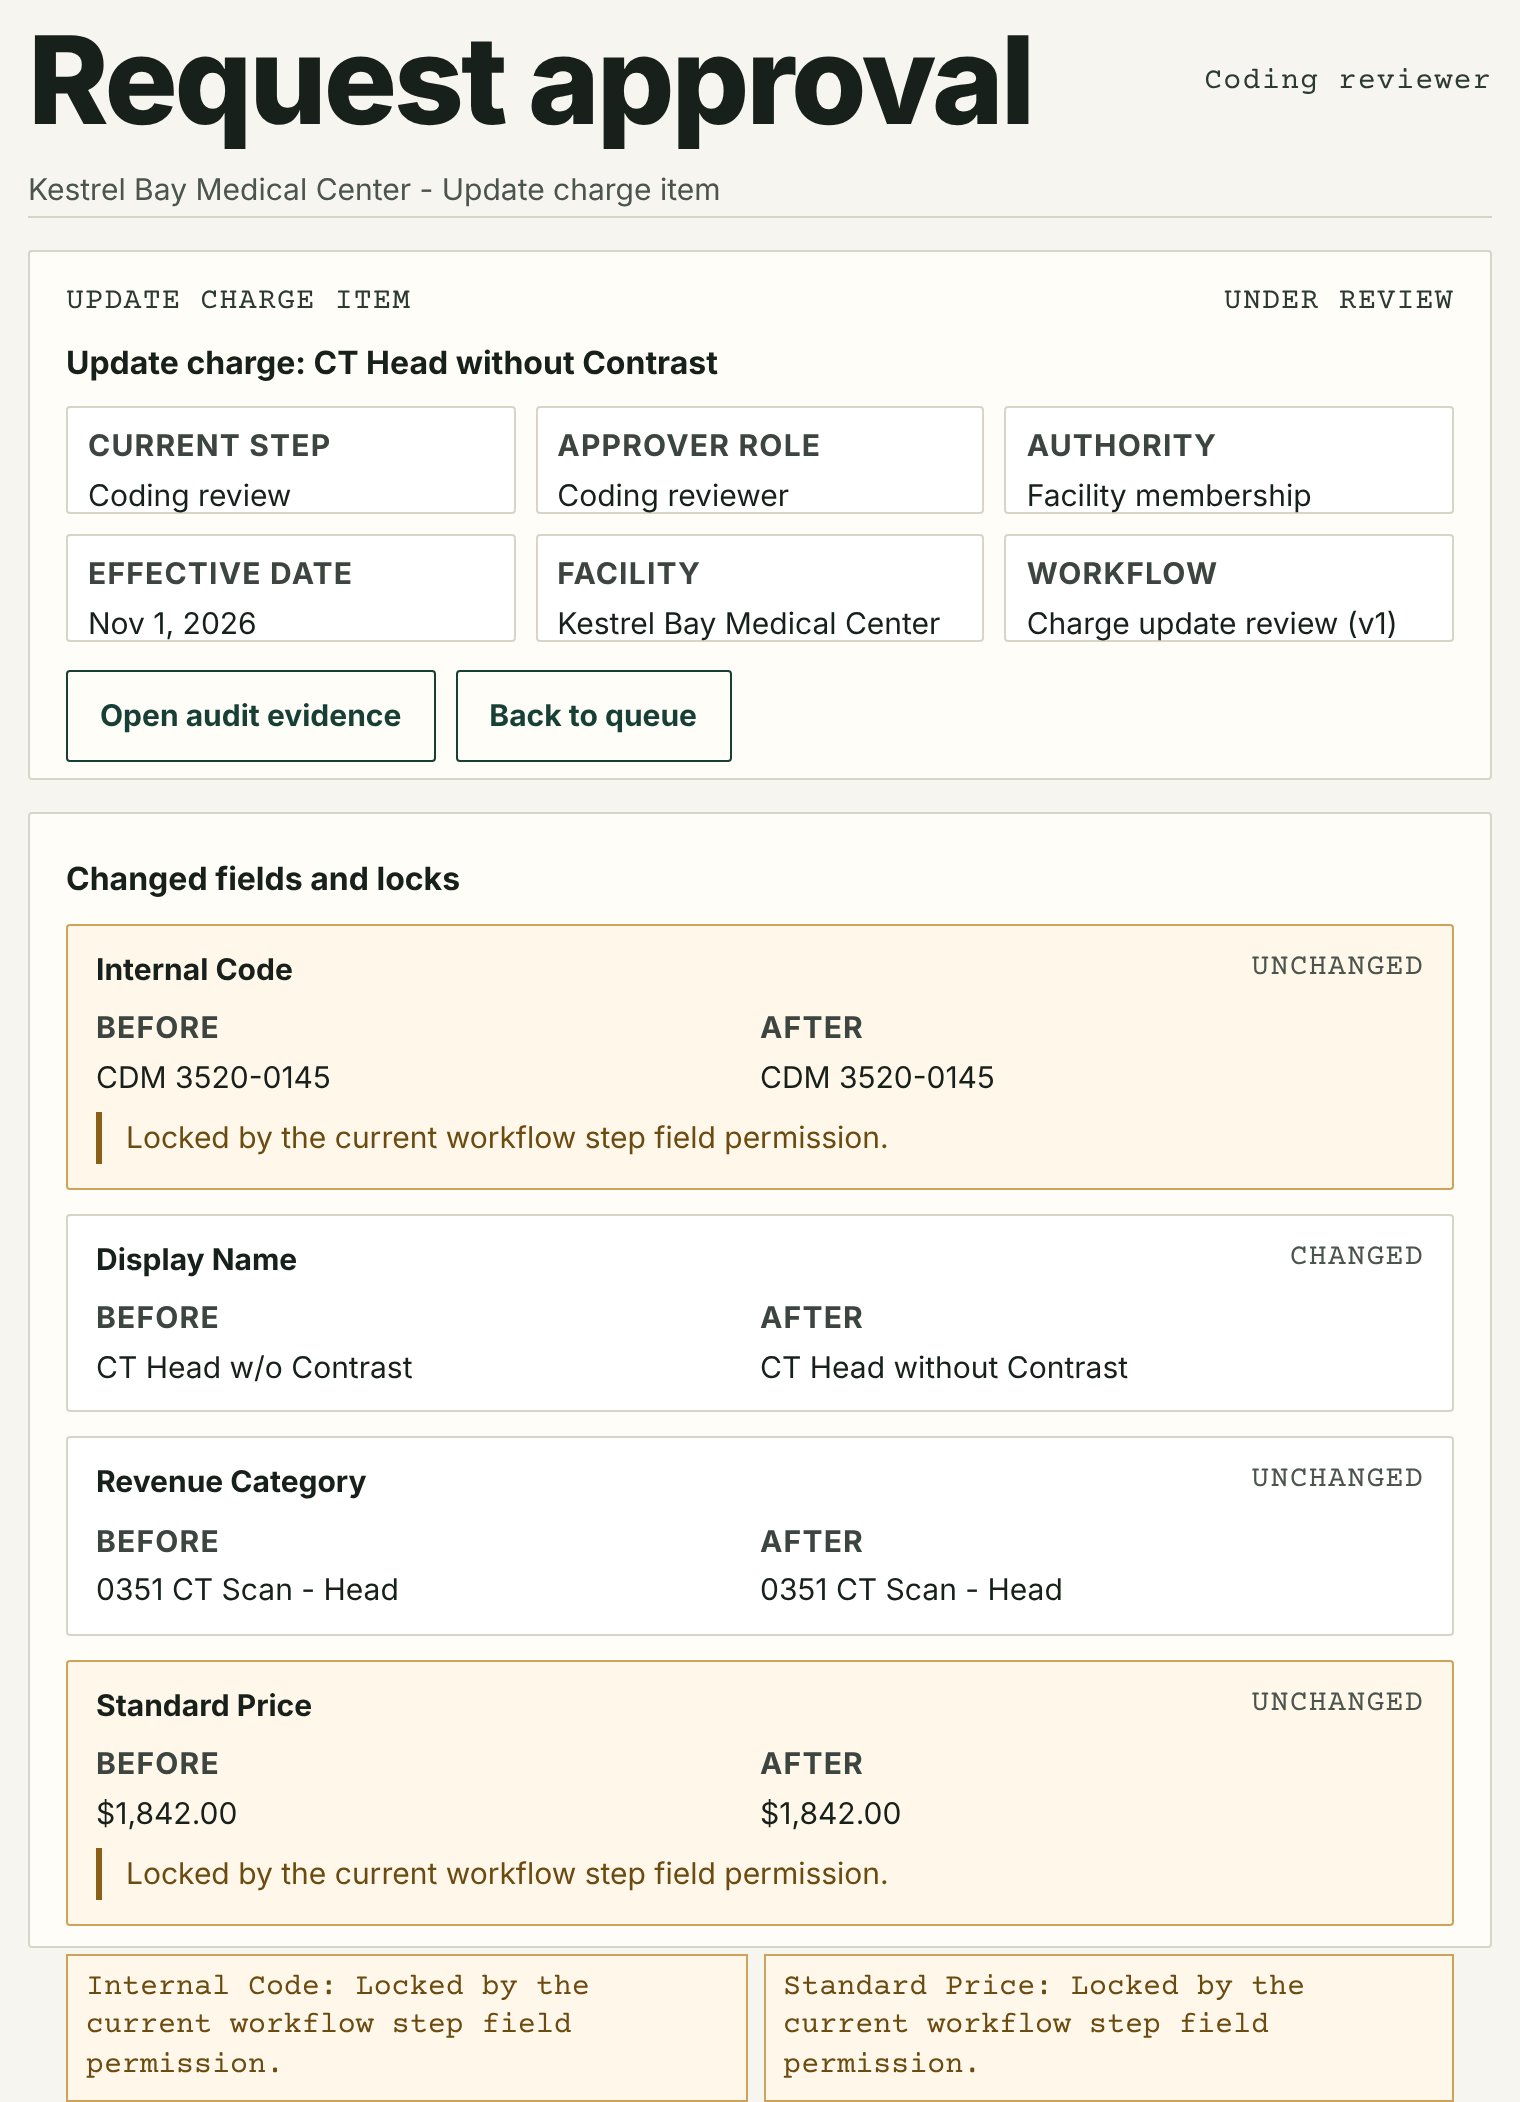Viewport: 1520px width, 2102px height.
Task: Click the Revenue Category AFTER value "0351 CT Scan - Head"
Action: point(911,1590)
